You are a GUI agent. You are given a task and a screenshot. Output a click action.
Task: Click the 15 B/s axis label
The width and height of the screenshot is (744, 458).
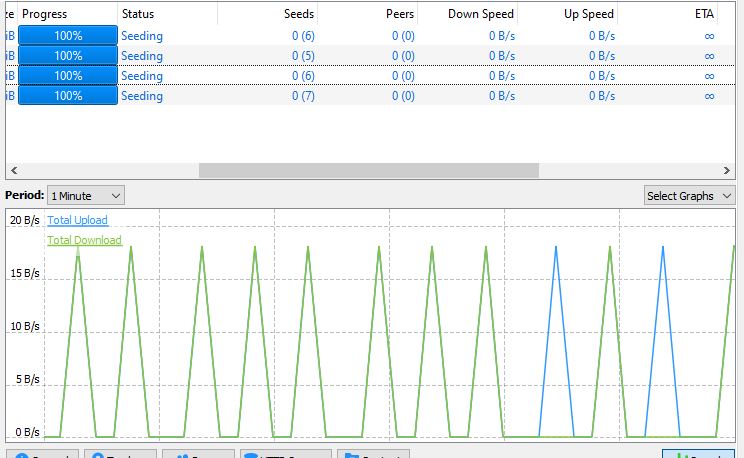25,273
